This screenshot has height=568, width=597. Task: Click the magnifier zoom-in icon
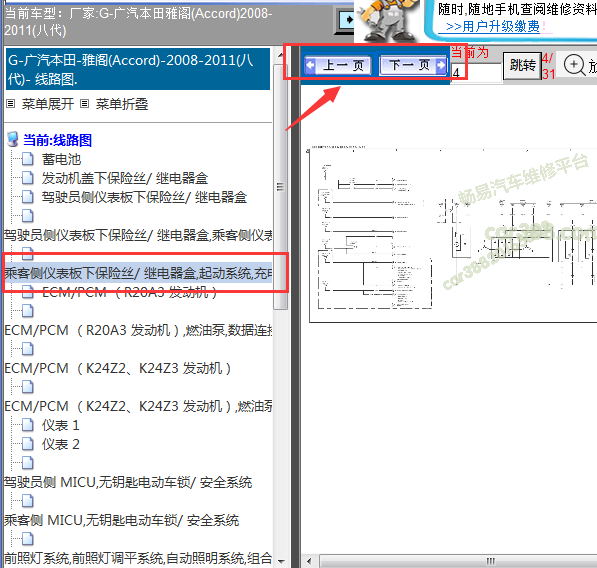pos(574,65)
